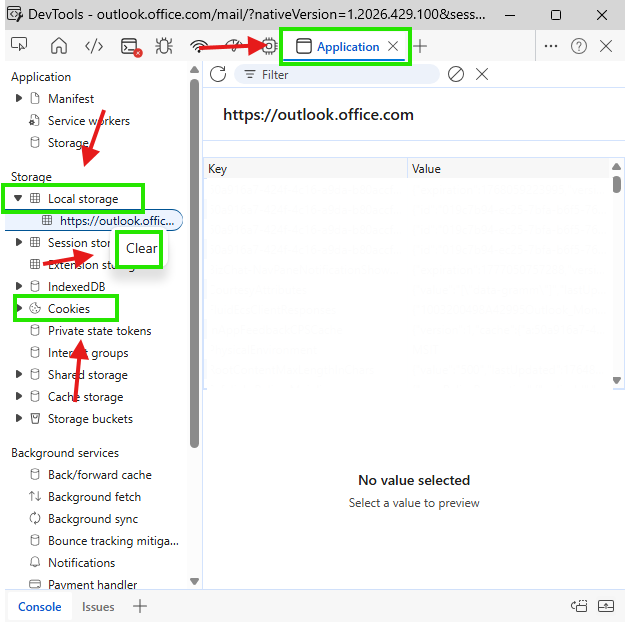Switch to the Console drawer tab
Viewport: 625px width, 622px height.
[39, 606]
